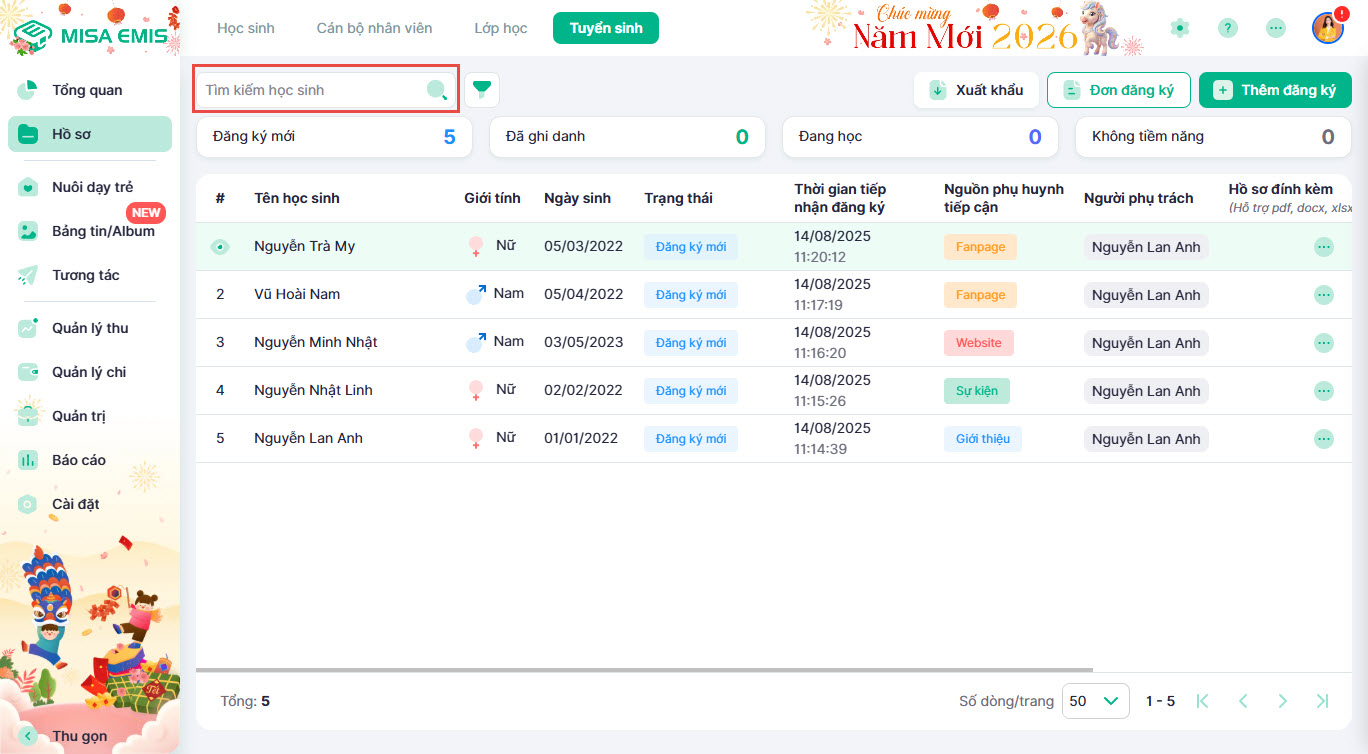Image resolution: width=1368 pixels, height=754 pixels.
Task: Open Quản lý thu in sidebar
Action: pyautogui.click(x=90, y=328)
